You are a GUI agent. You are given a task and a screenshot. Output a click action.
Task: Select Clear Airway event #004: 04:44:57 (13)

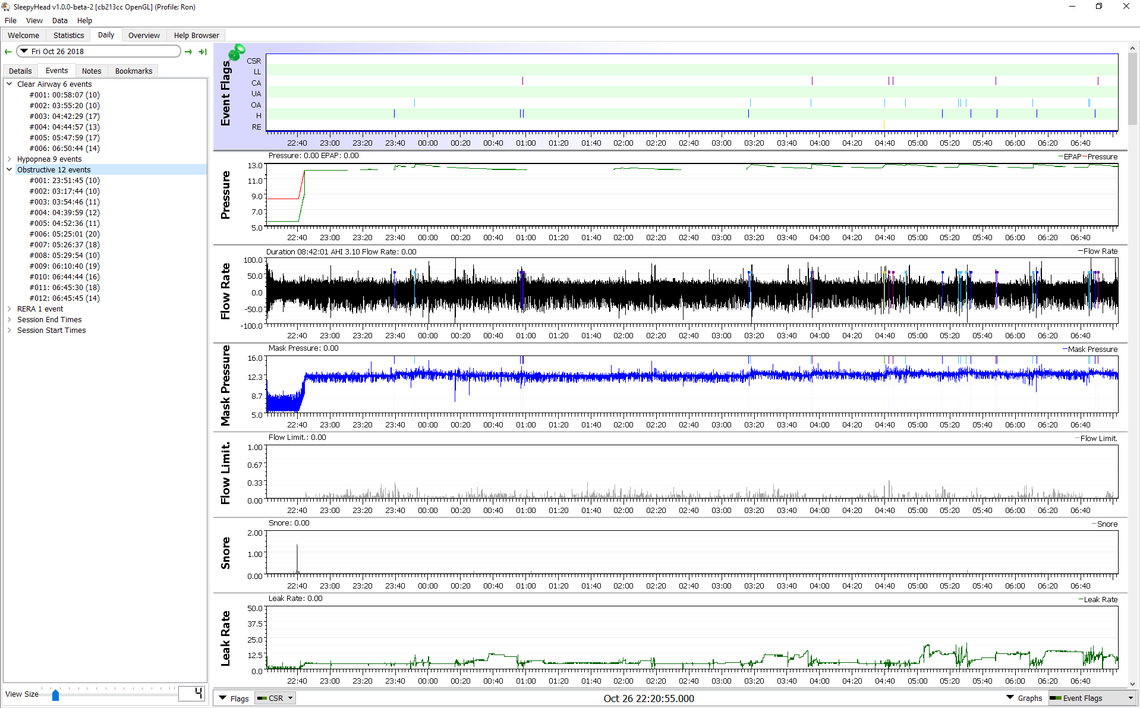[65, 127]
